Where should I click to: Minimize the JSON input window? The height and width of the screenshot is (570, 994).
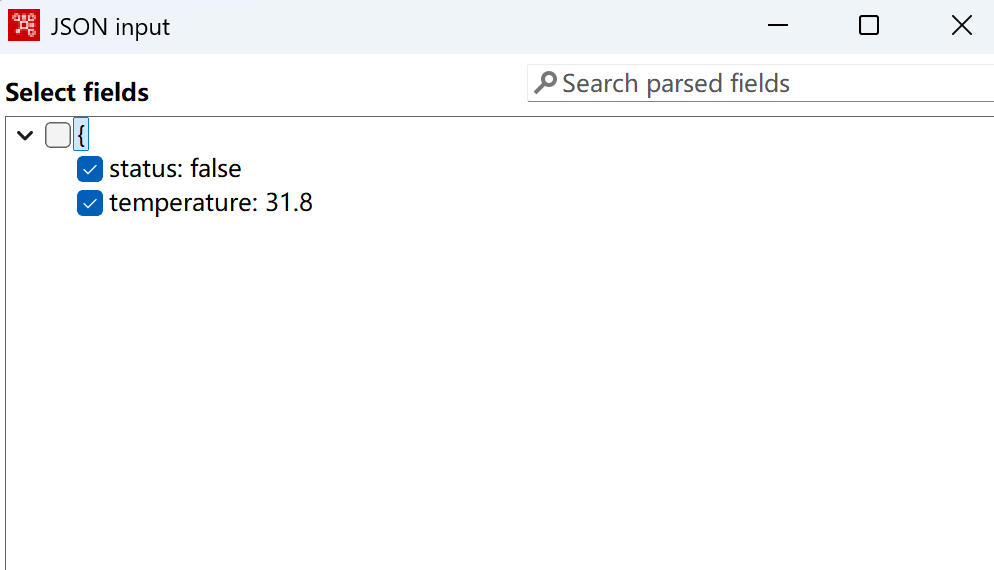(778, 25)
